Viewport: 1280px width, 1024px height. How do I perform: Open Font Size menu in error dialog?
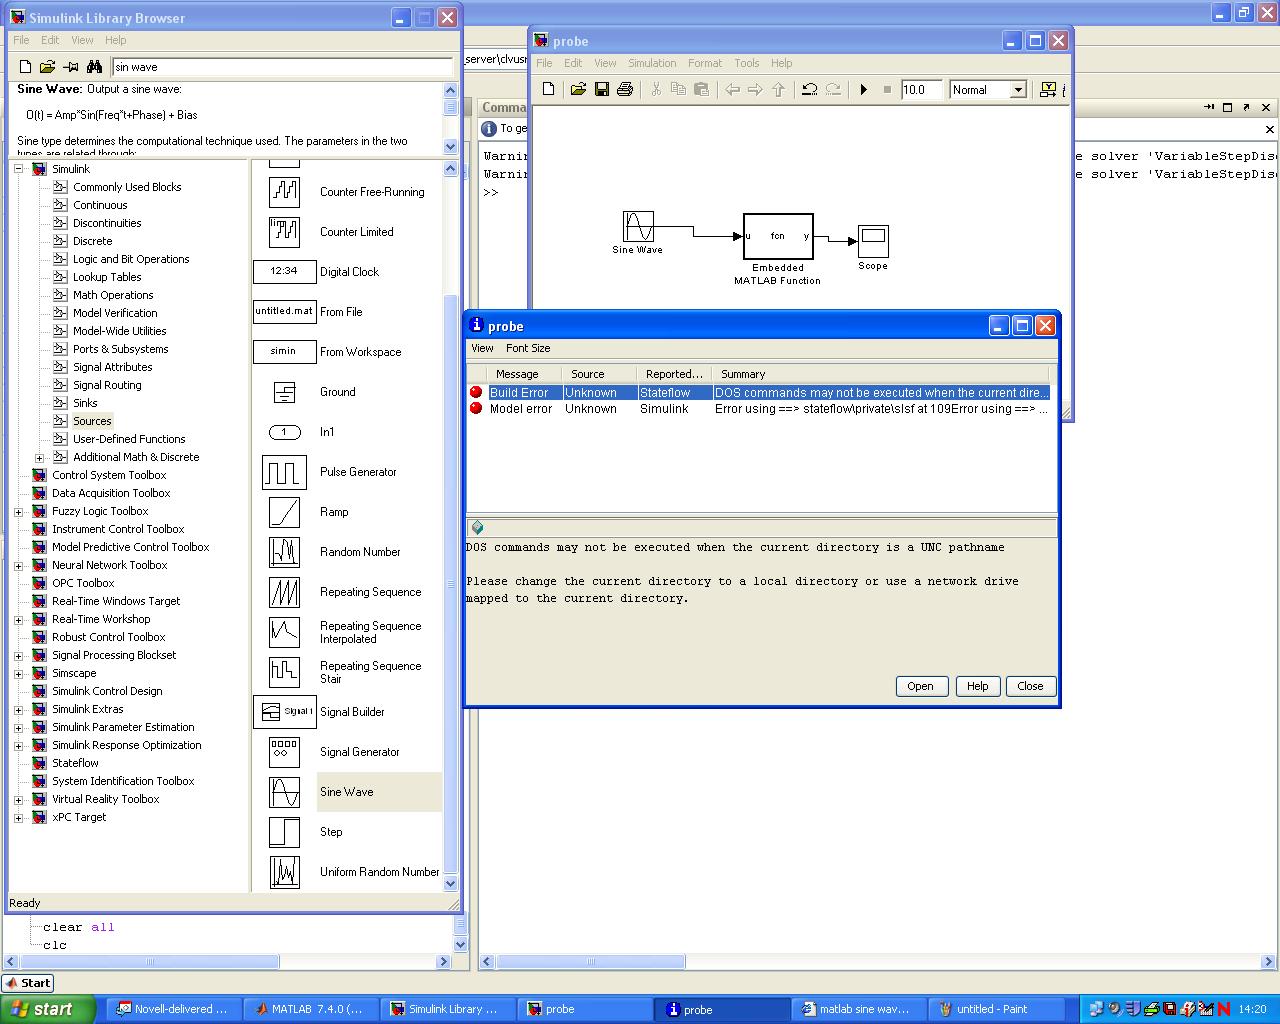pyautogui.click(x=527, y=348)
